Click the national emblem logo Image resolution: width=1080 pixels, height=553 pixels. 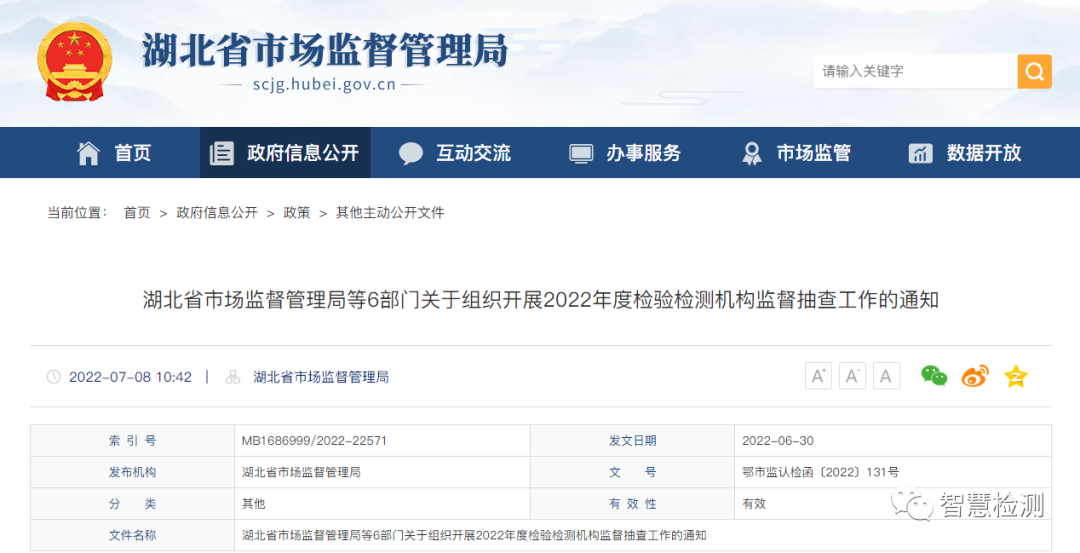tap(75, 61)
